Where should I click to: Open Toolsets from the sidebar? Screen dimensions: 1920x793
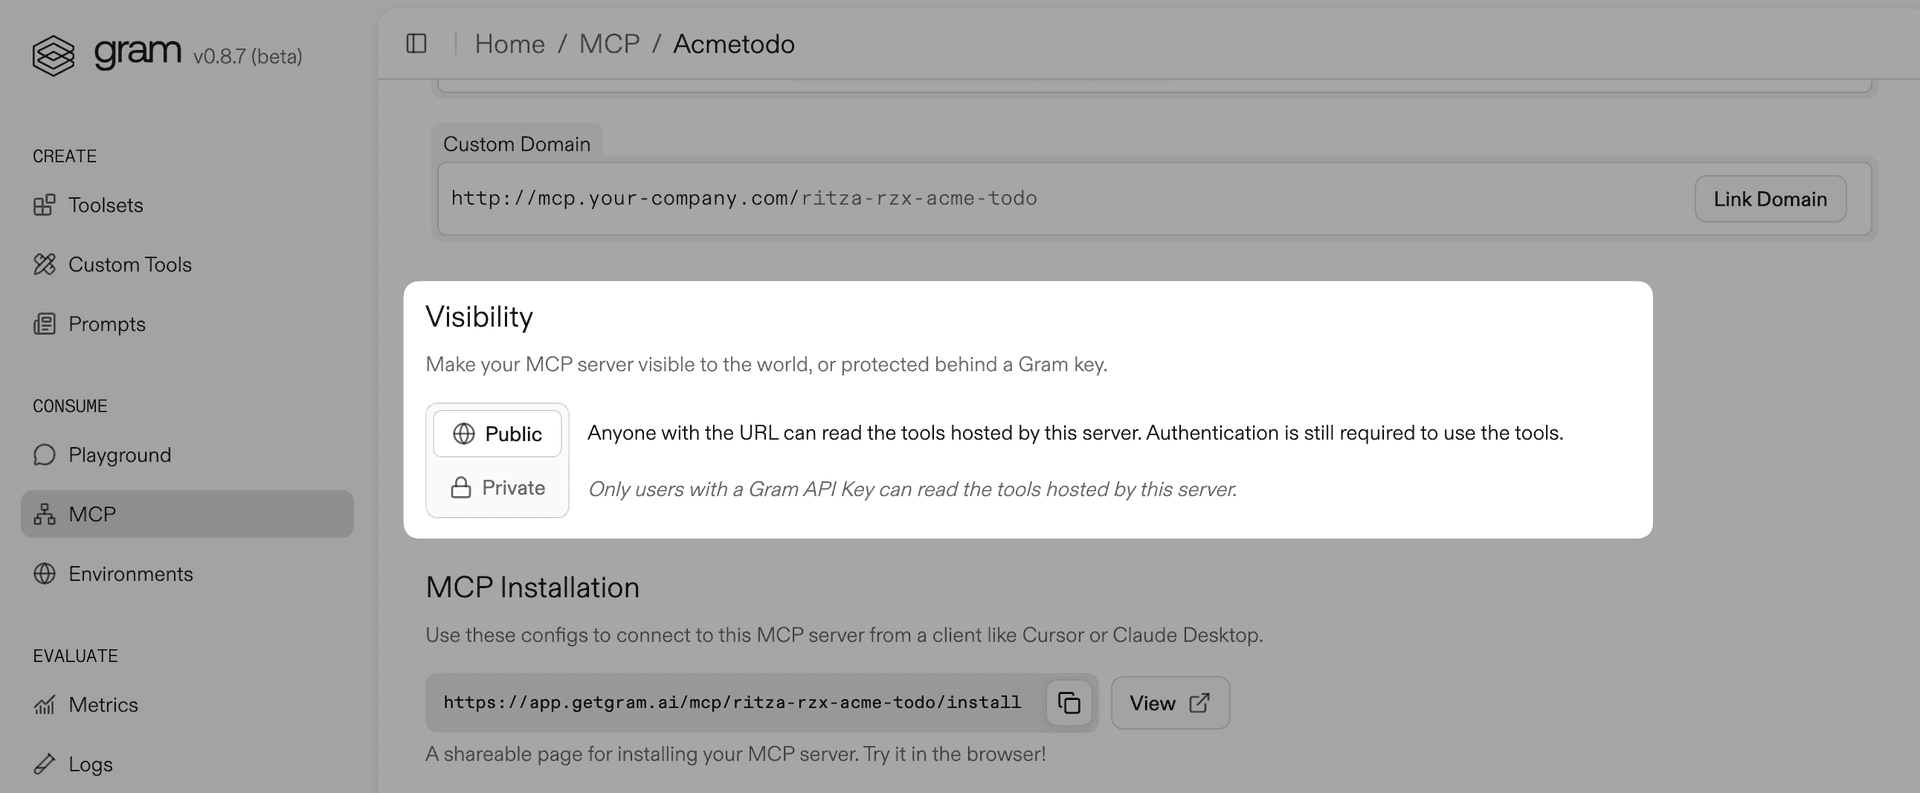click(x=105, y=205)
